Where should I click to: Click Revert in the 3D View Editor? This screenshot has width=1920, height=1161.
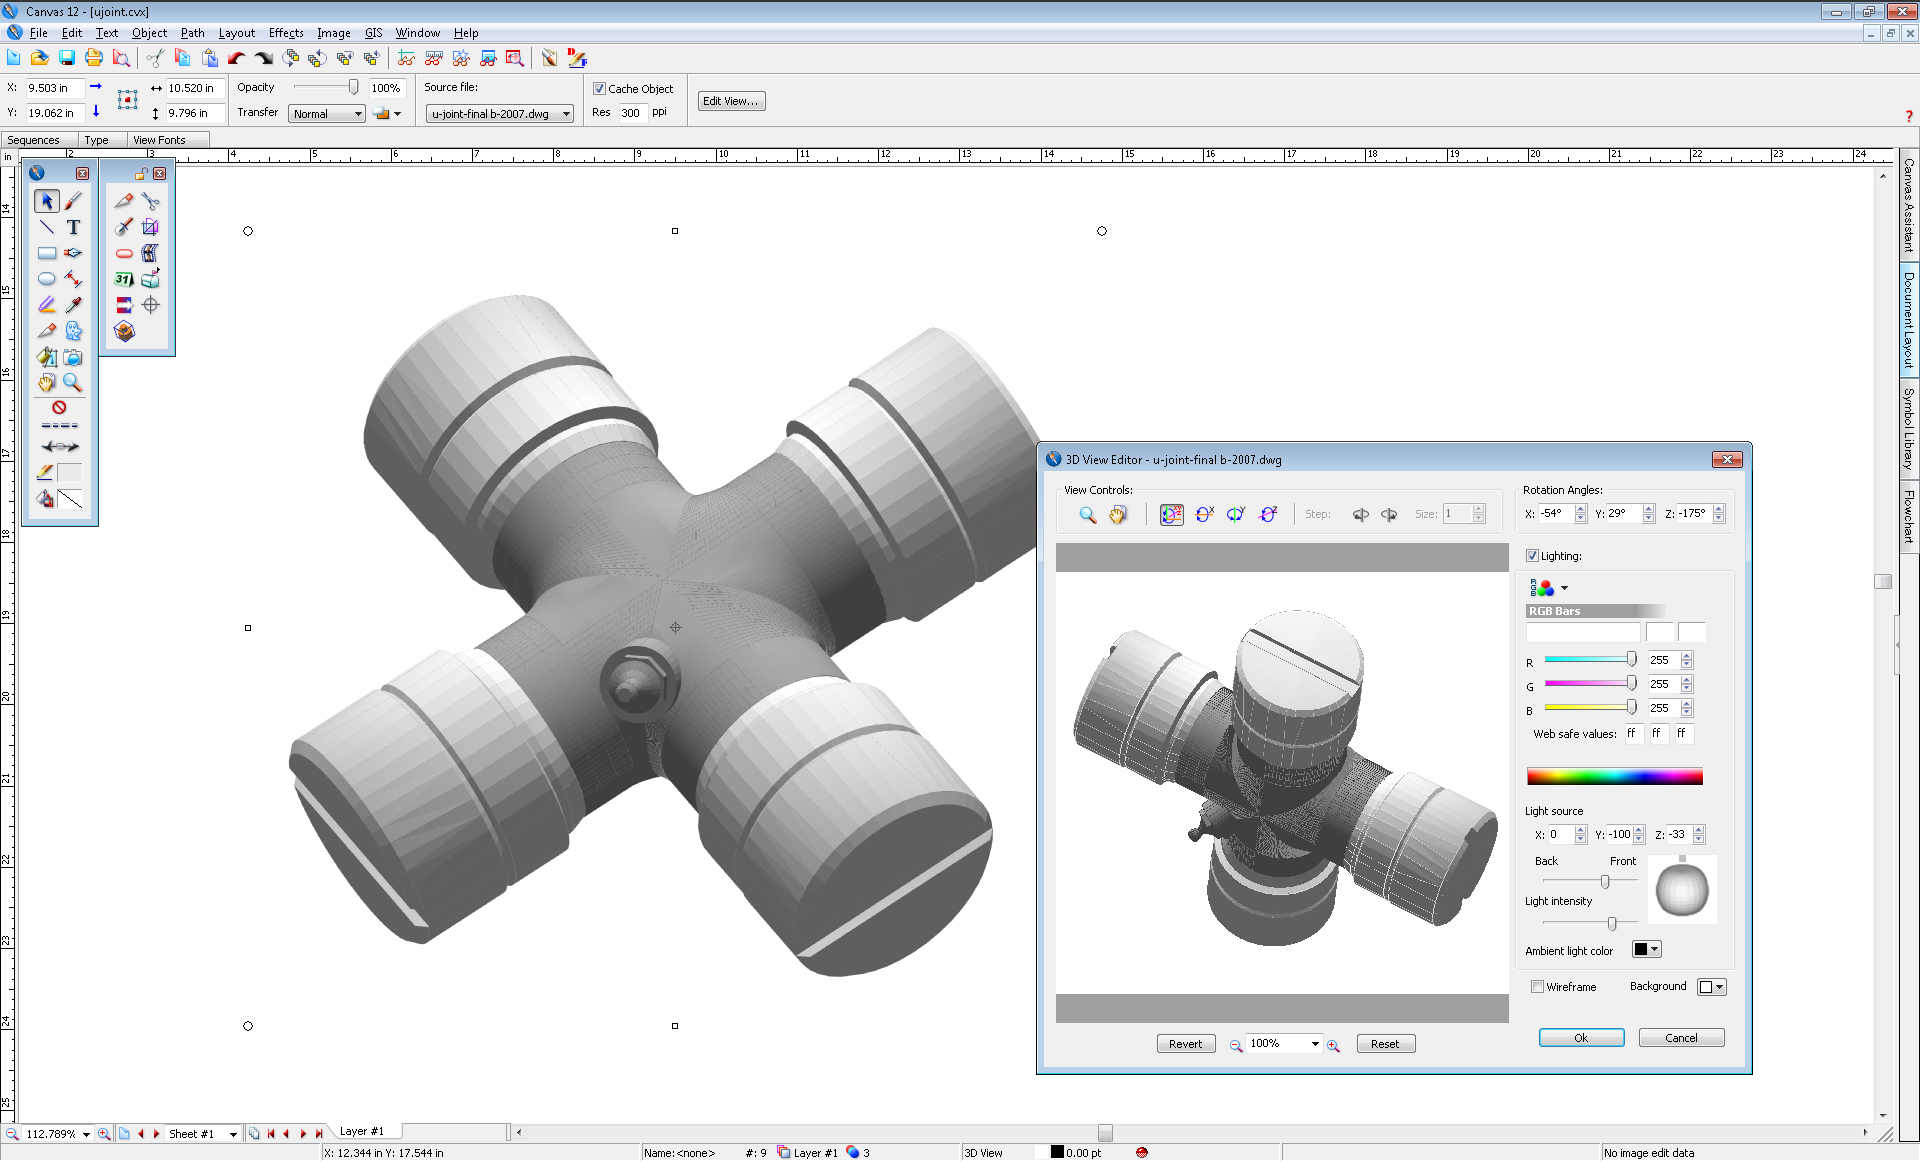tap(1185, 1043)
